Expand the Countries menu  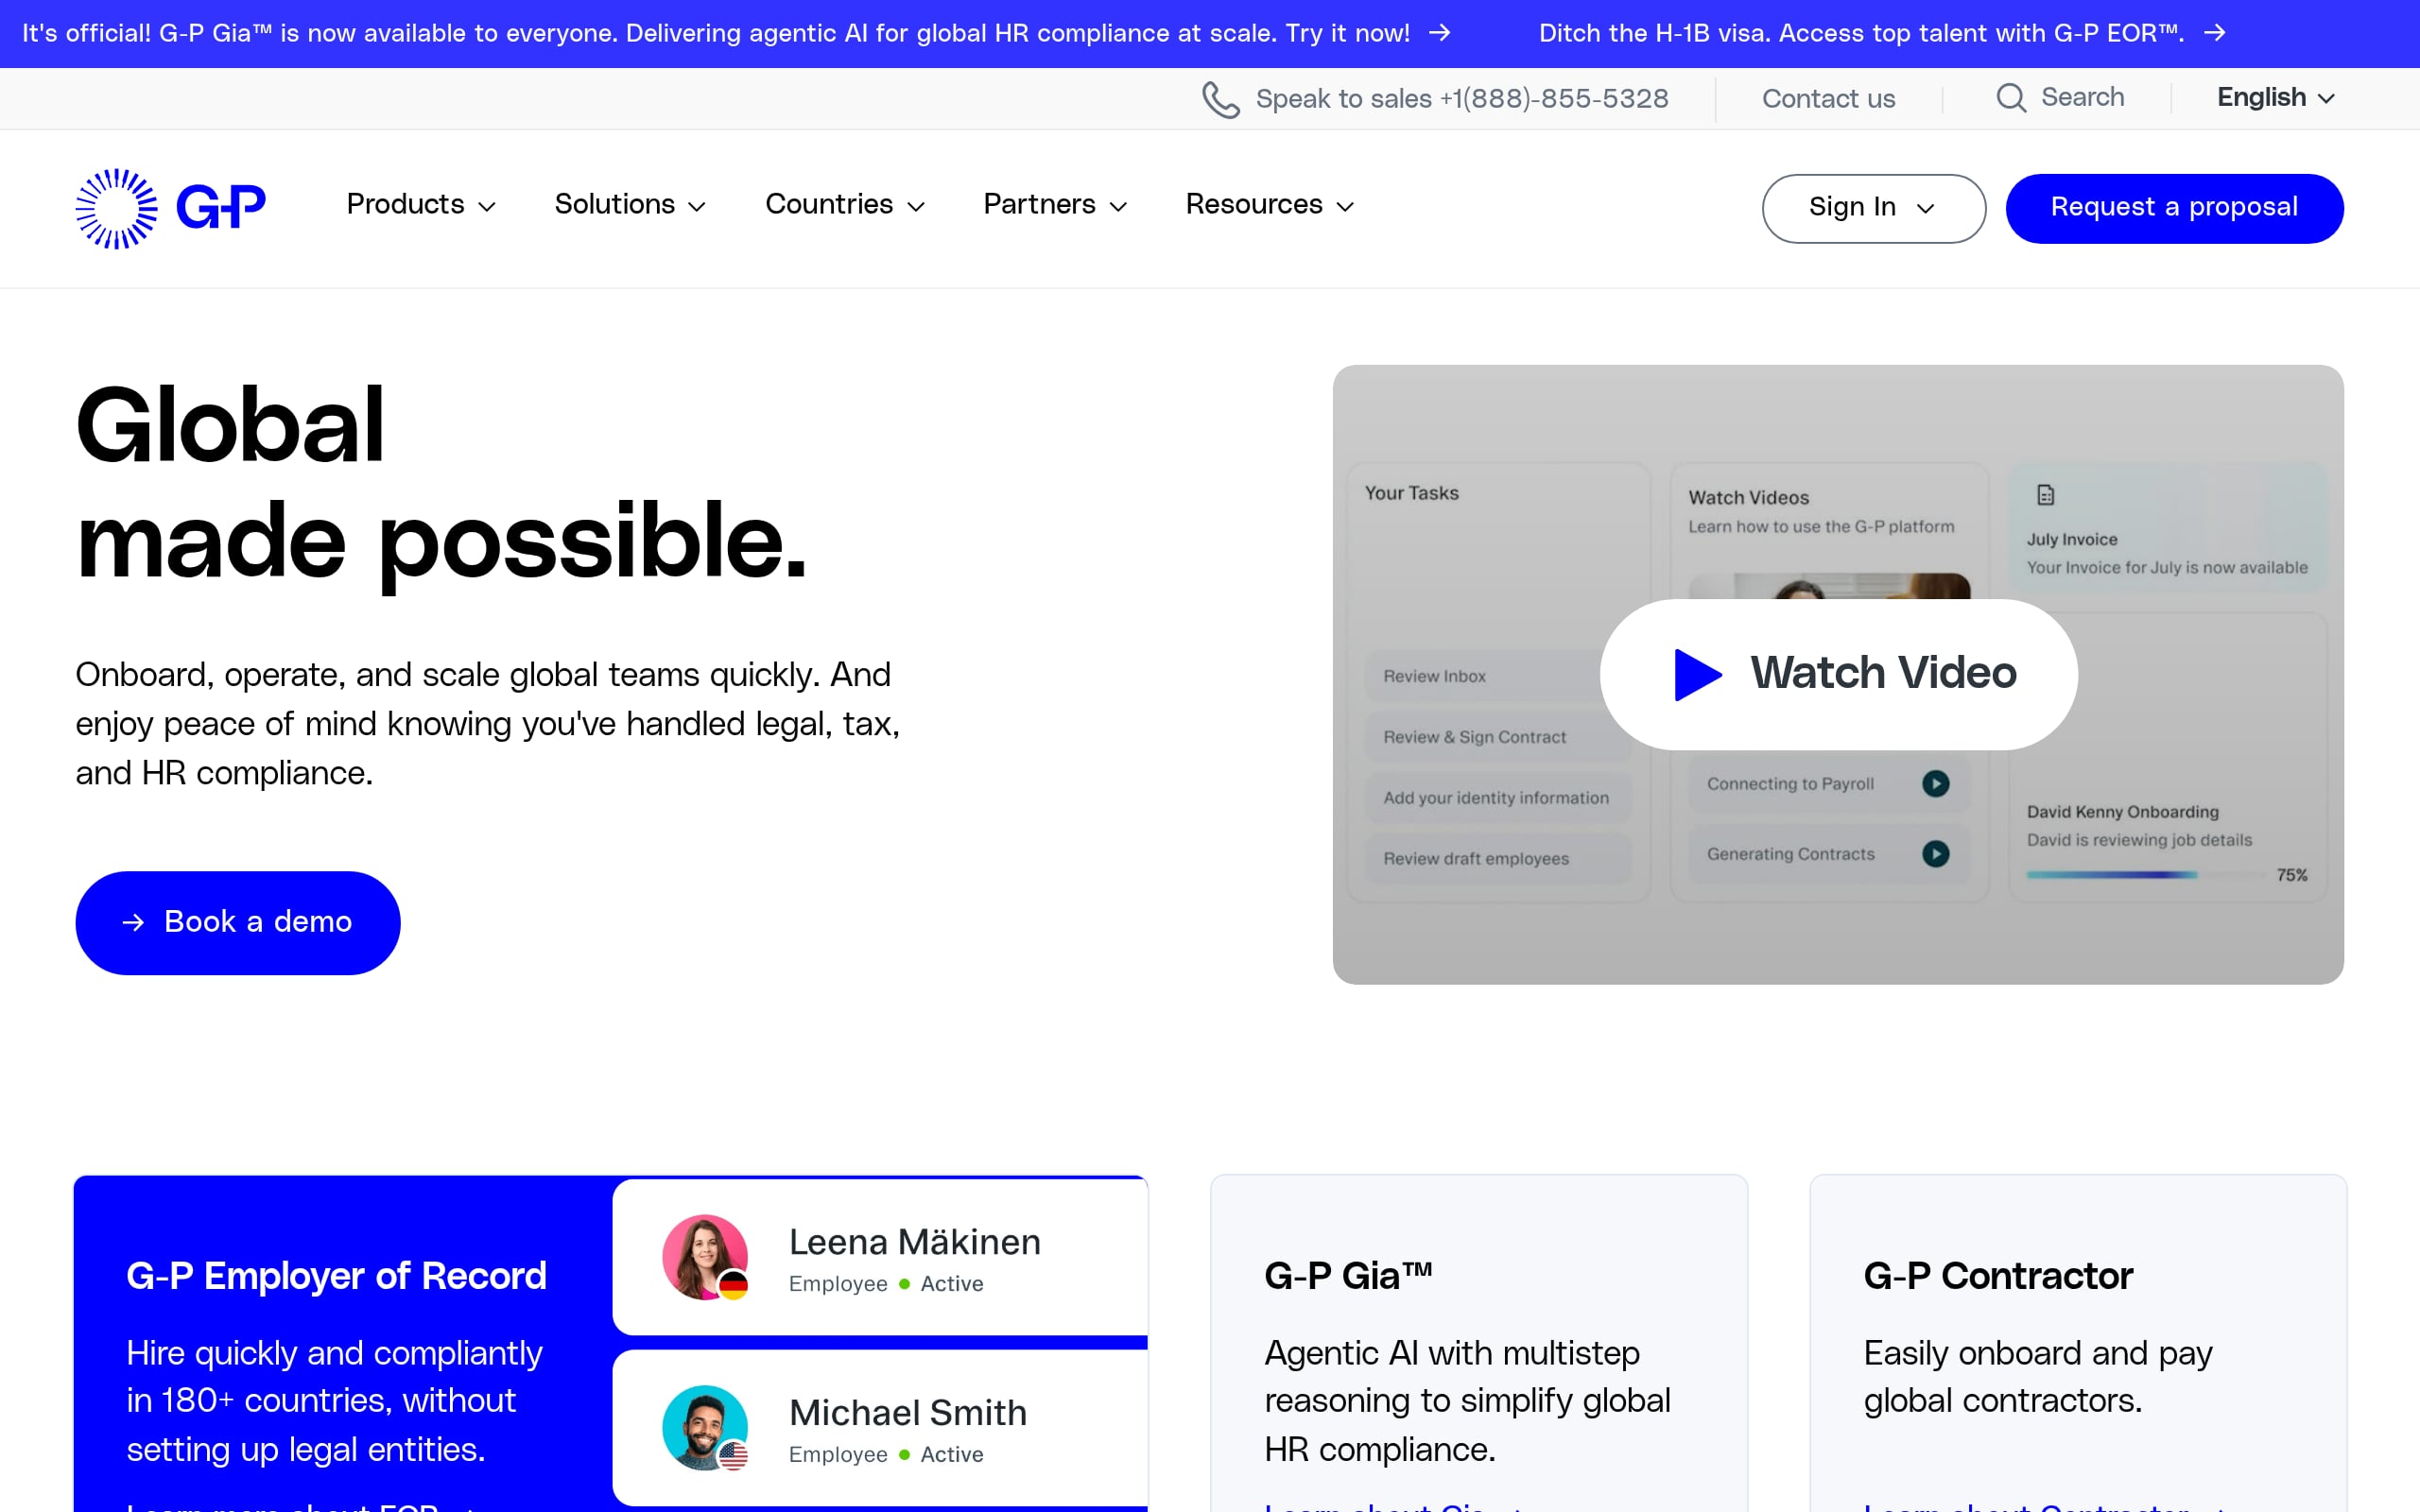pos(844,205)
